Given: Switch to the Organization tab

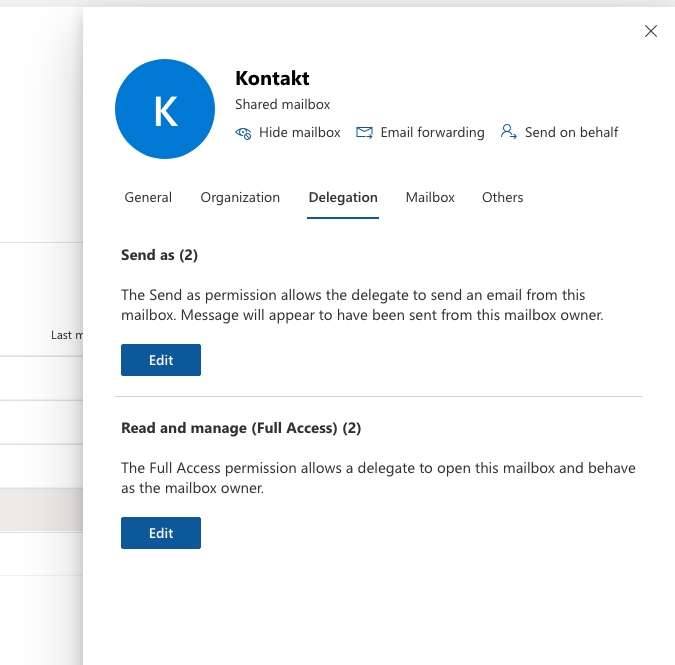Looking at the screenshot, I should tap(240, 198).
